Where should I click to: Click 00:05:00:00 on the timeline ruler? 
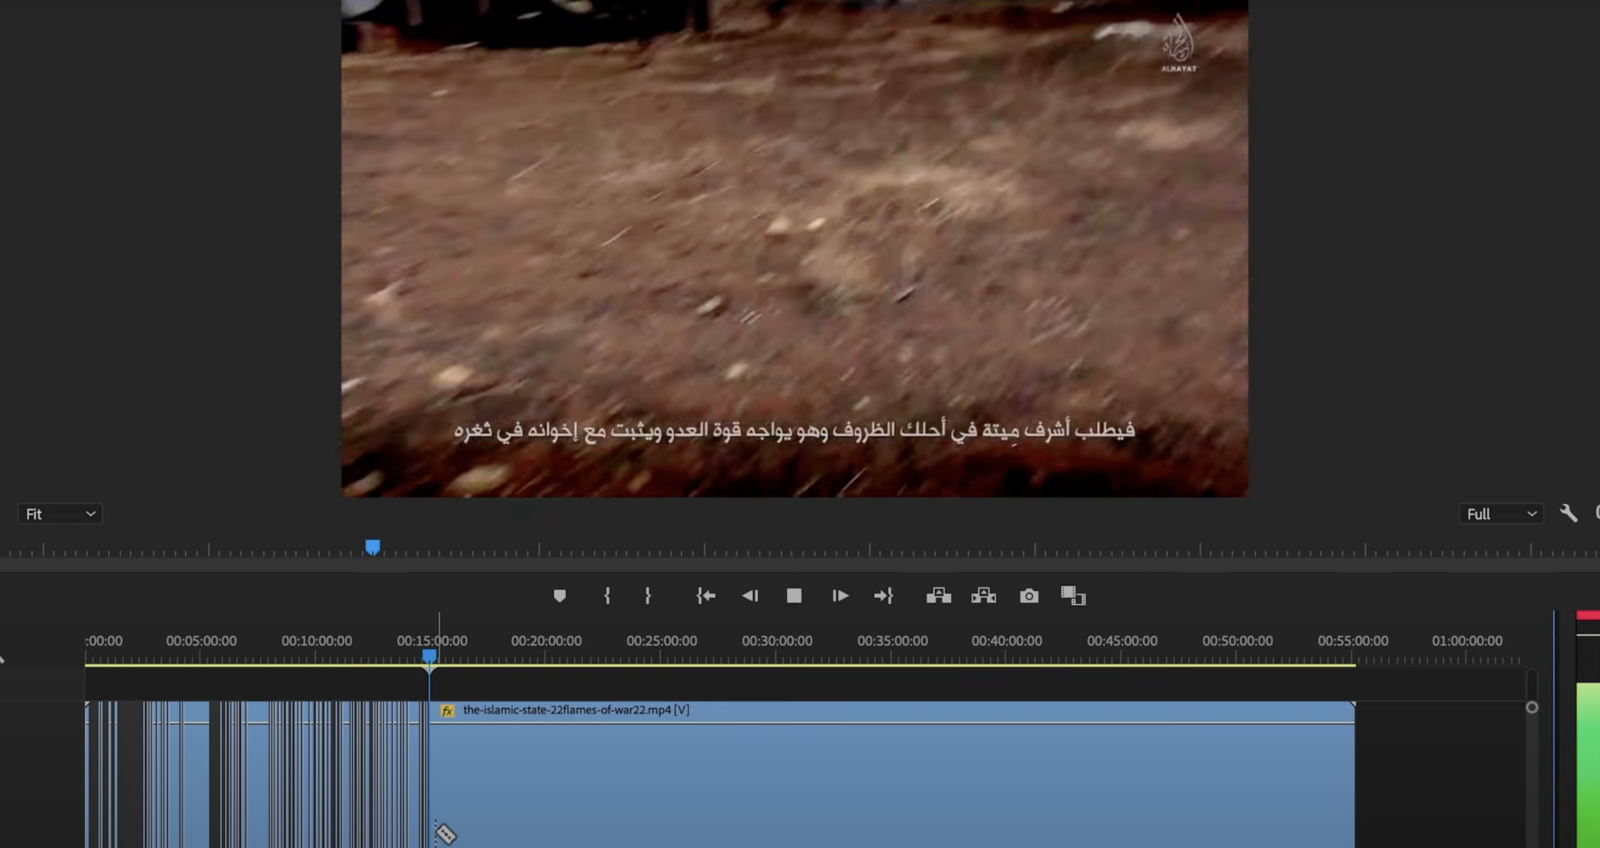point(201,641)
